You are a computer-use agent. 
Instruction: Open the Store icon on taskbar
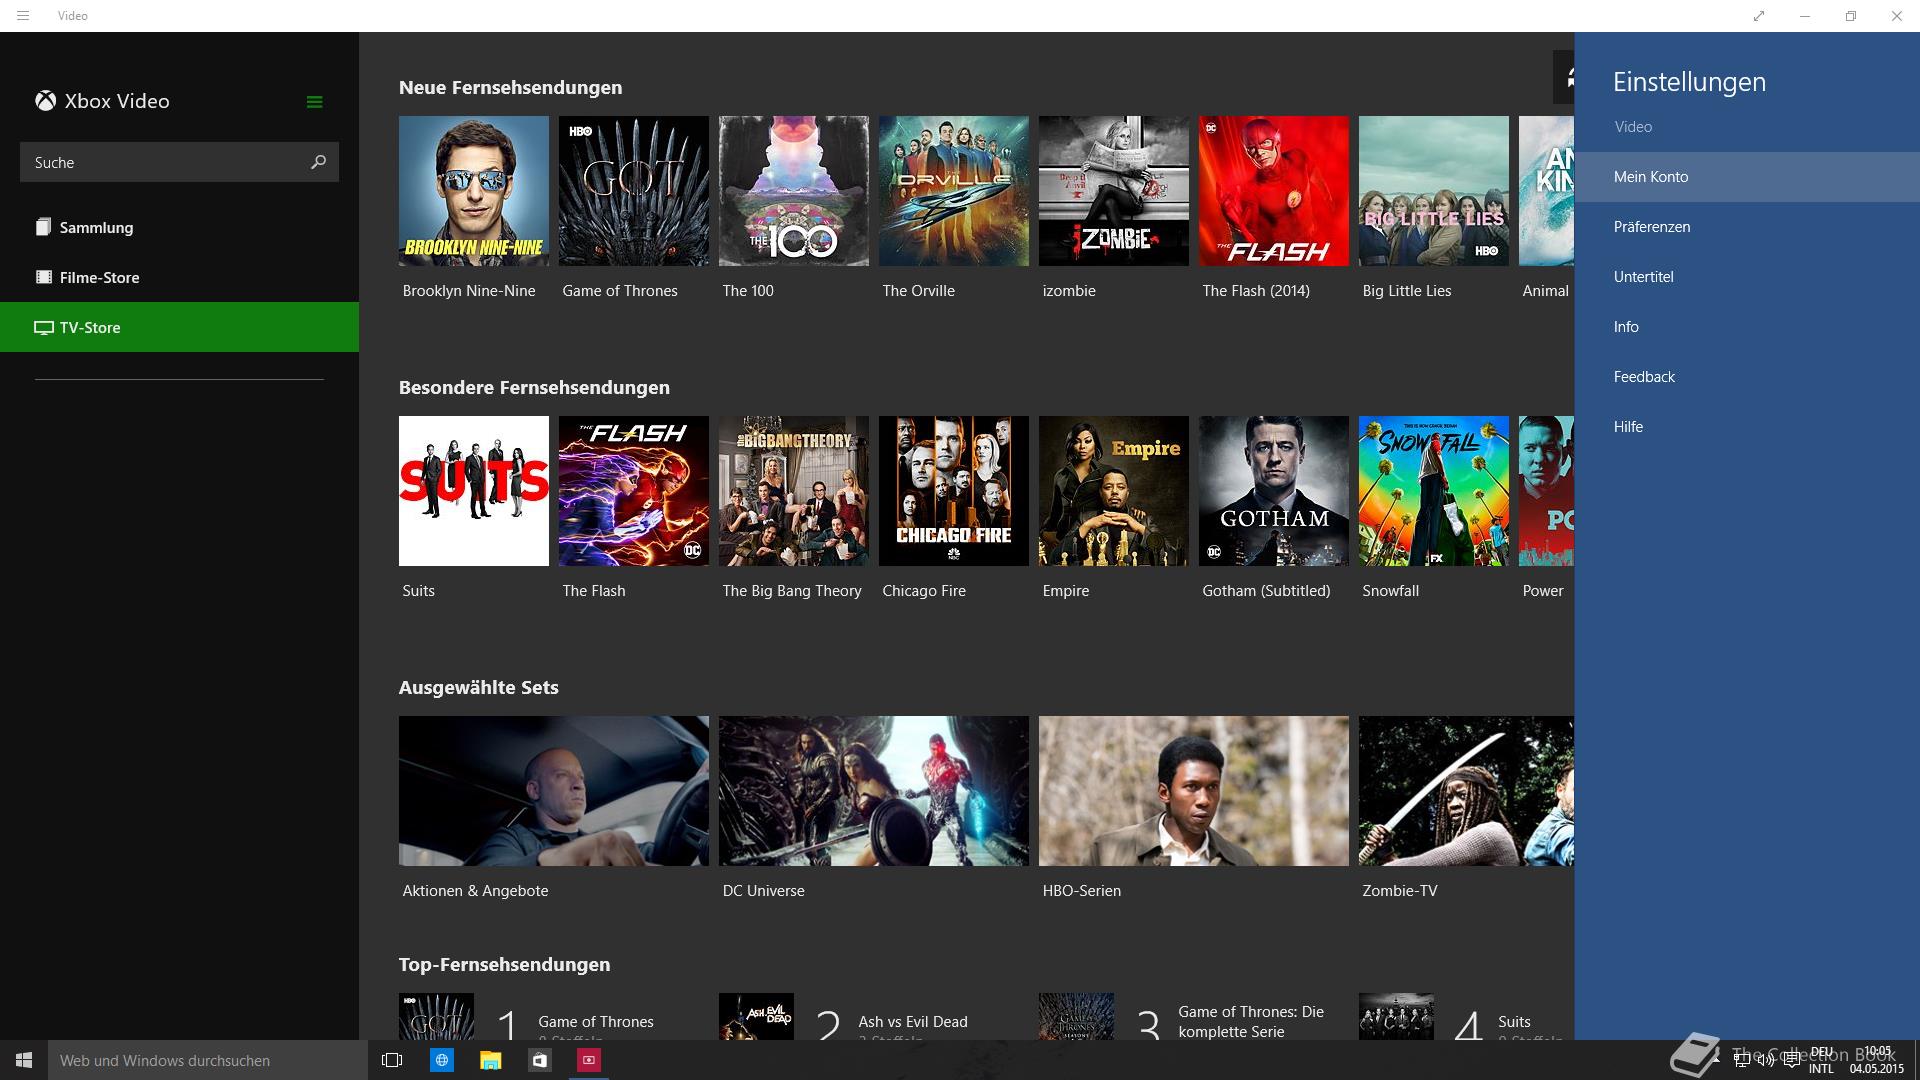[x=540, y=1060]
